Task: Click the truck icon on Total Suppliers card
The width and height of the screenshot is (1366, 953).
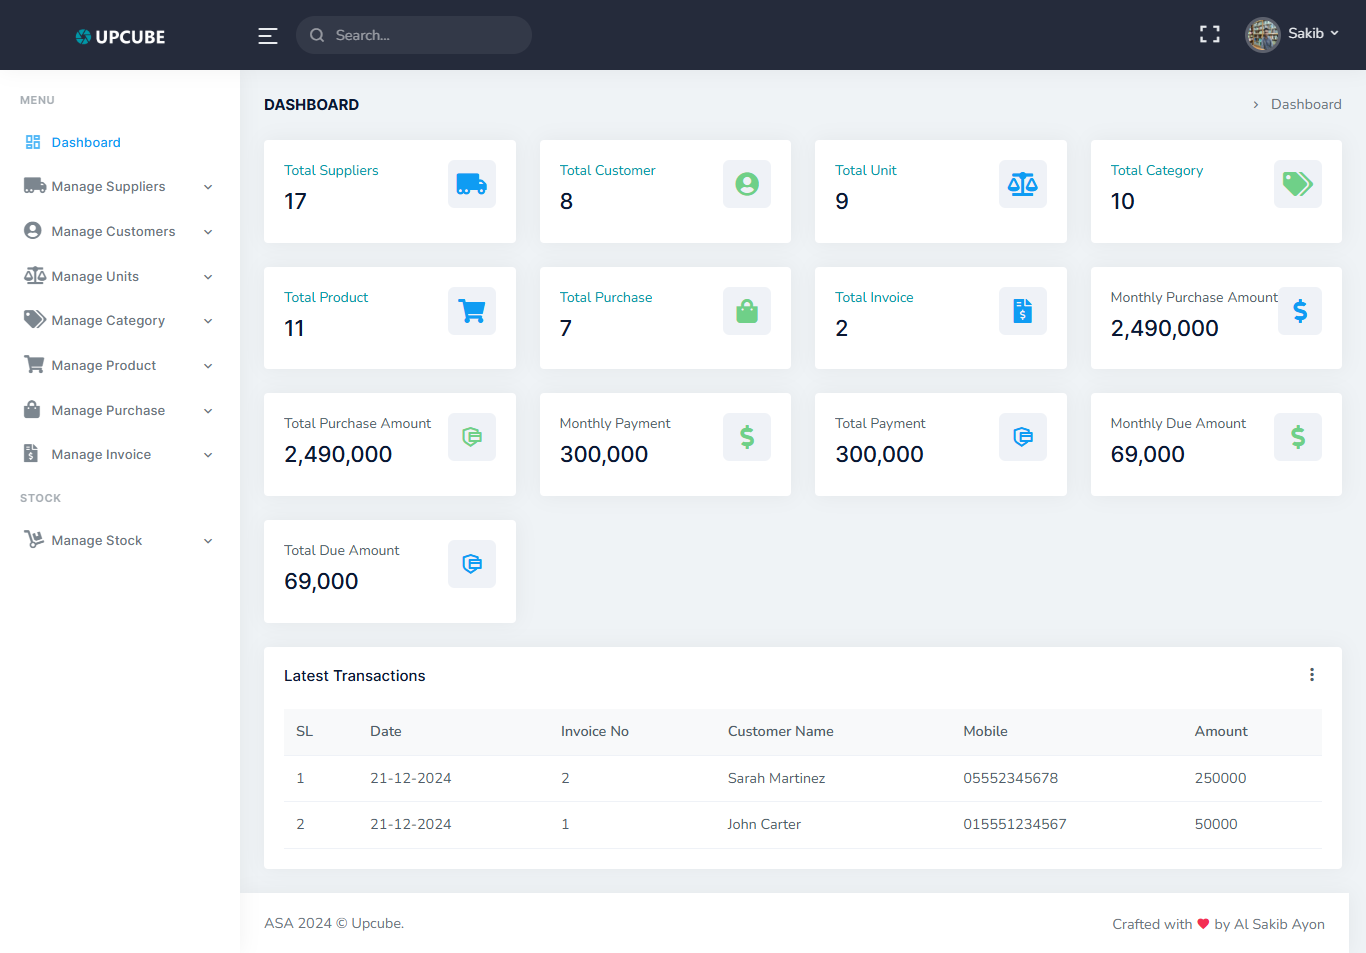Action: point(471,184)
